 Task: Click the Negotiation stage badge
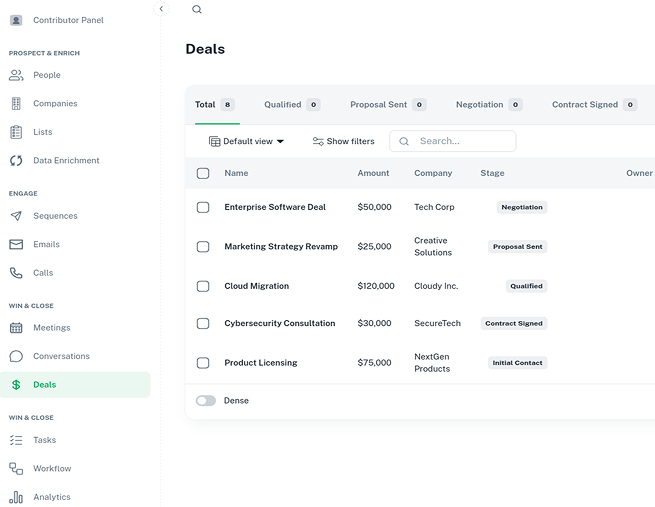click(x=522, y=207)
